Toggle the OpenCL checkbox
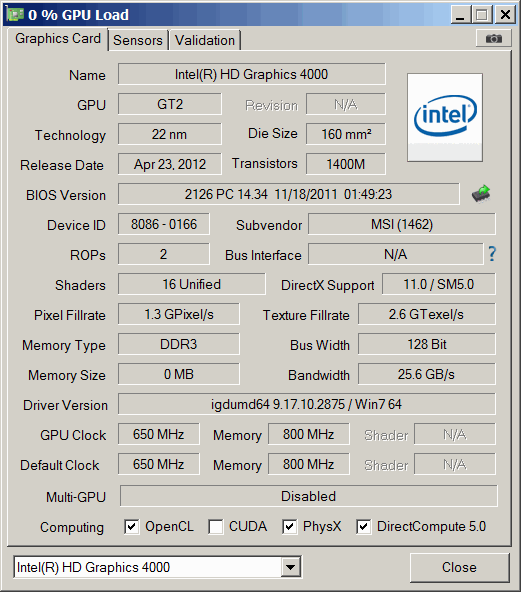521x592 pixels. pos(131,527)
